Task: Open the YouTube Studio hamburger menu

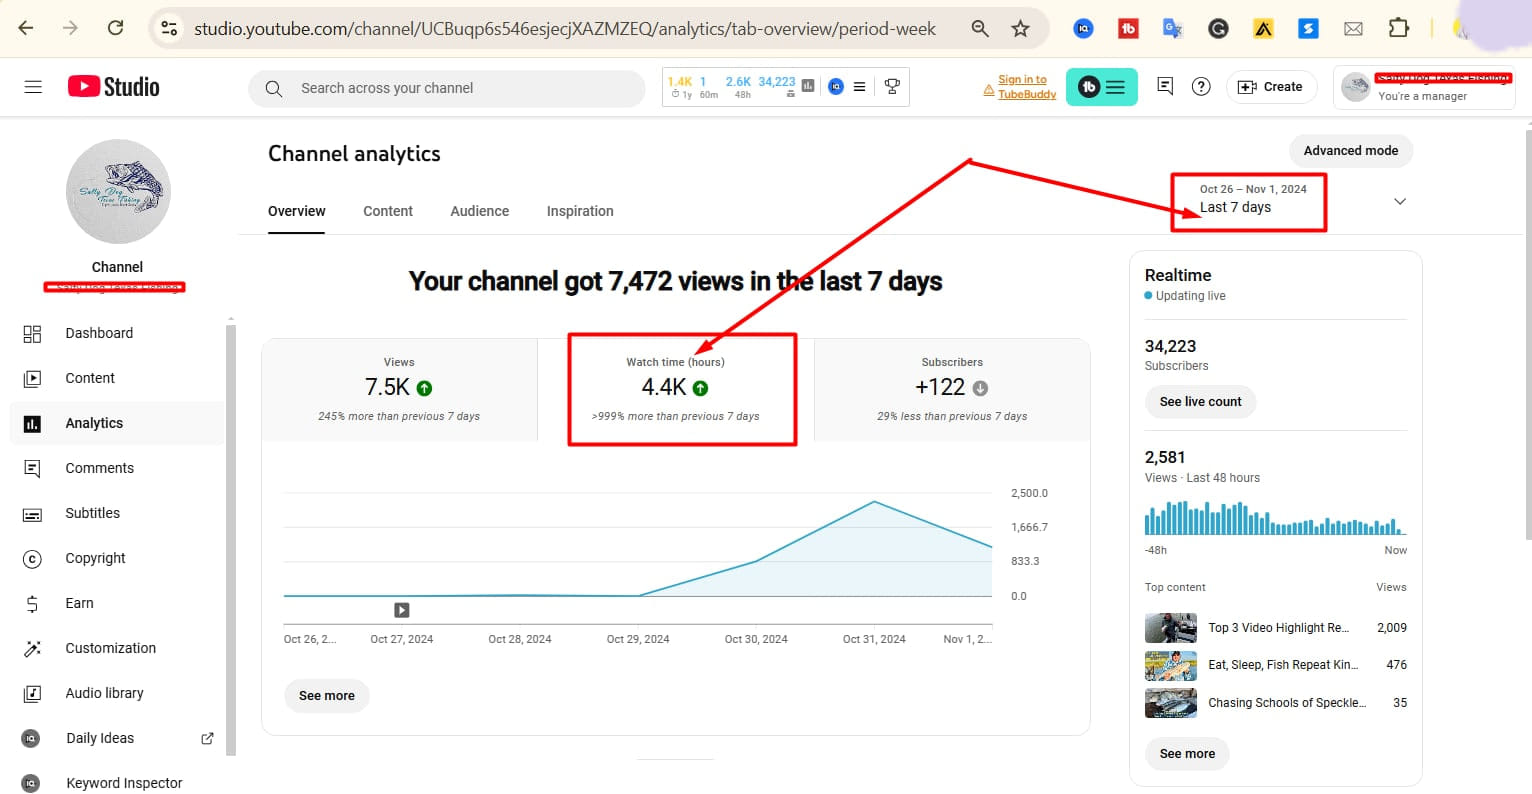Action: (x=33, y=87)
